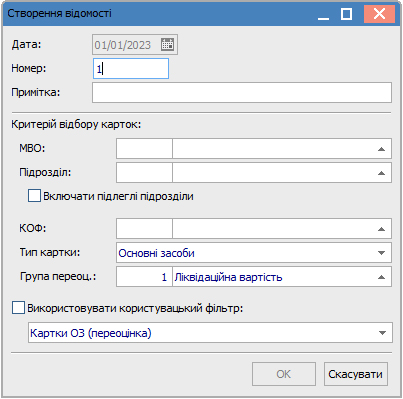Click the Скасувати button
The height and width of the screenshot is (399, 403).
click(356, 374)
